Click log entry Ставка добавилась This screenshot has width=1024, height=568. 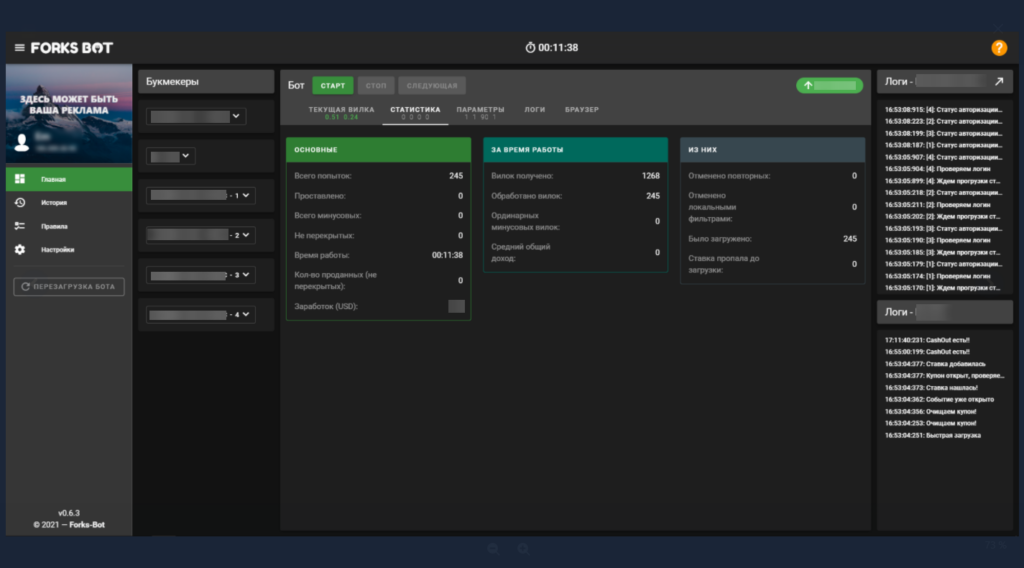coord(935,364)
